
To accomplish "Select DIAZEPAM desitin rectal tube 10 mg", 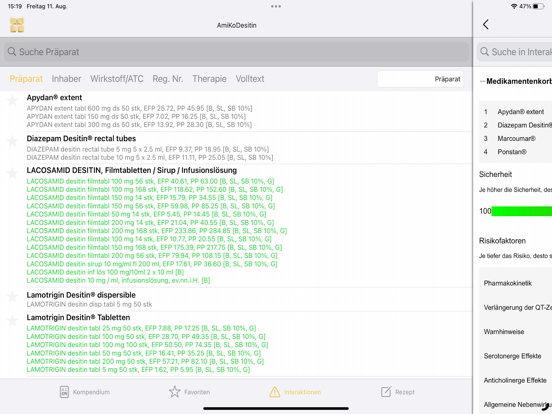I will (x=150, y=157).
